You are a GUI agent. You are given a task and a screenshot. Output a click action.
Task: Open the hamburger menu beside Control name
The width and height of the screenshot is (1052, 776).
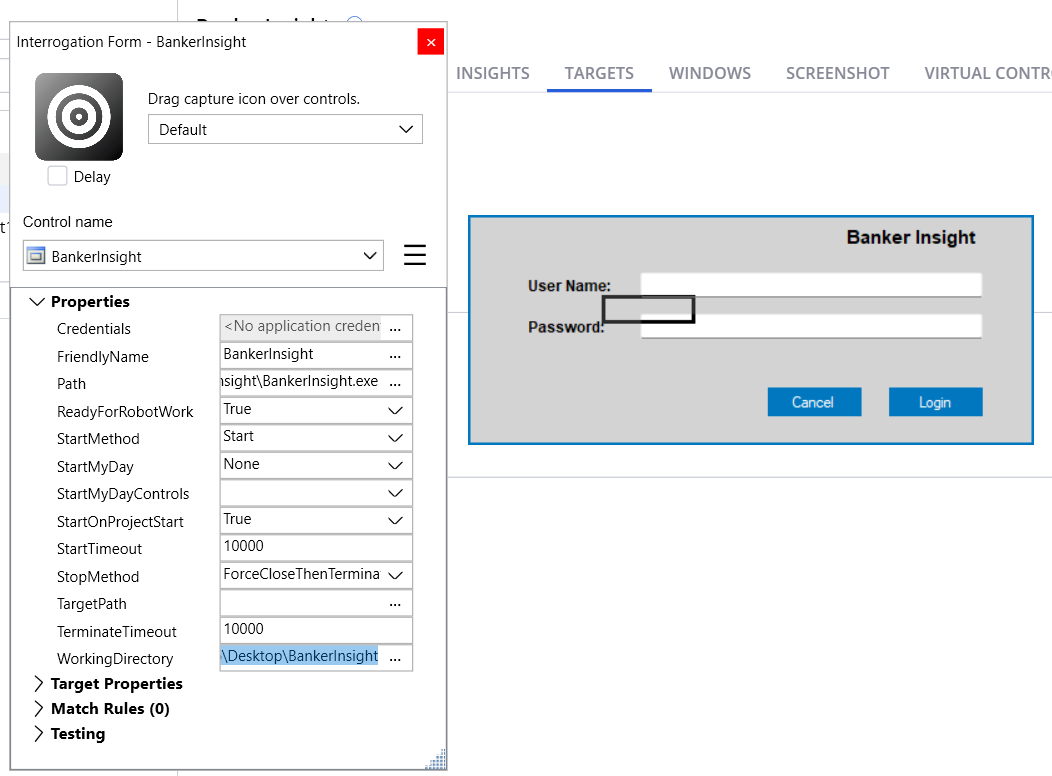tap(415, 256)
